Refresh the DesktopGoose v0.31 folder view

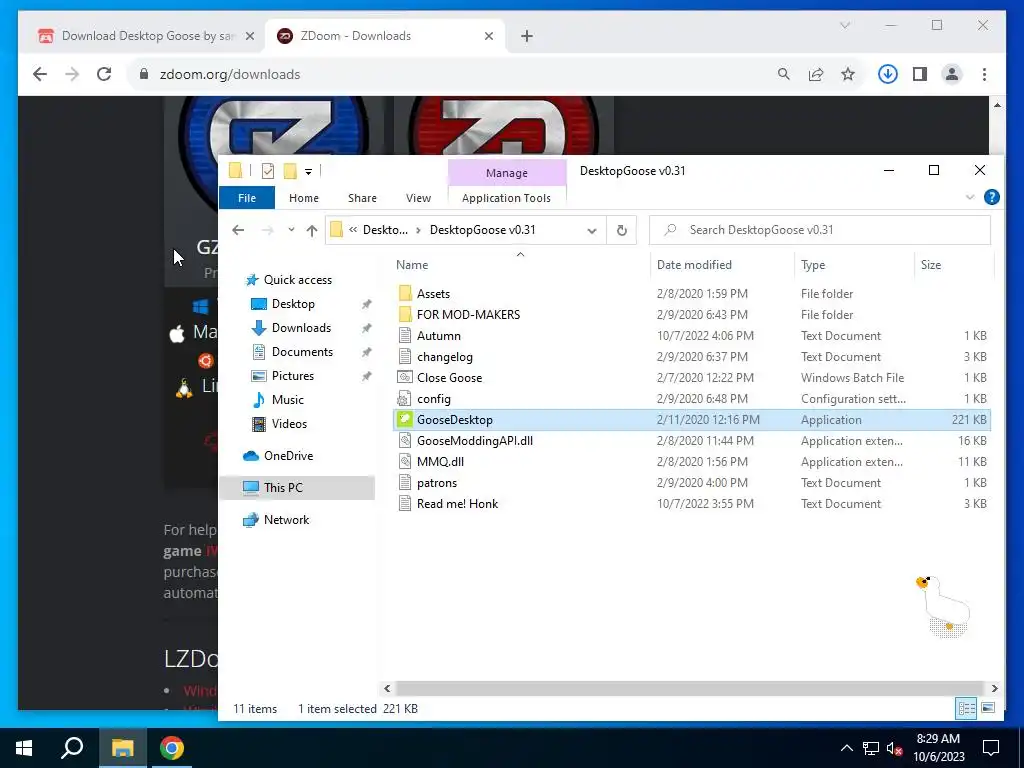coord(622,230)
